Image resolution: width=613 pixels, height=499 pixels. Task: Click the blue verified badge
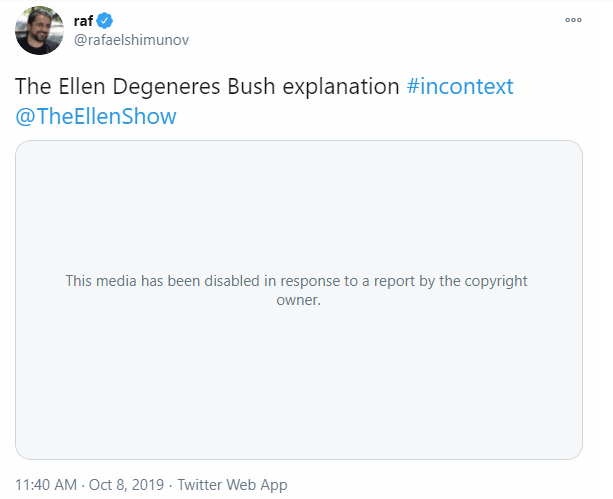coord(105,21)
